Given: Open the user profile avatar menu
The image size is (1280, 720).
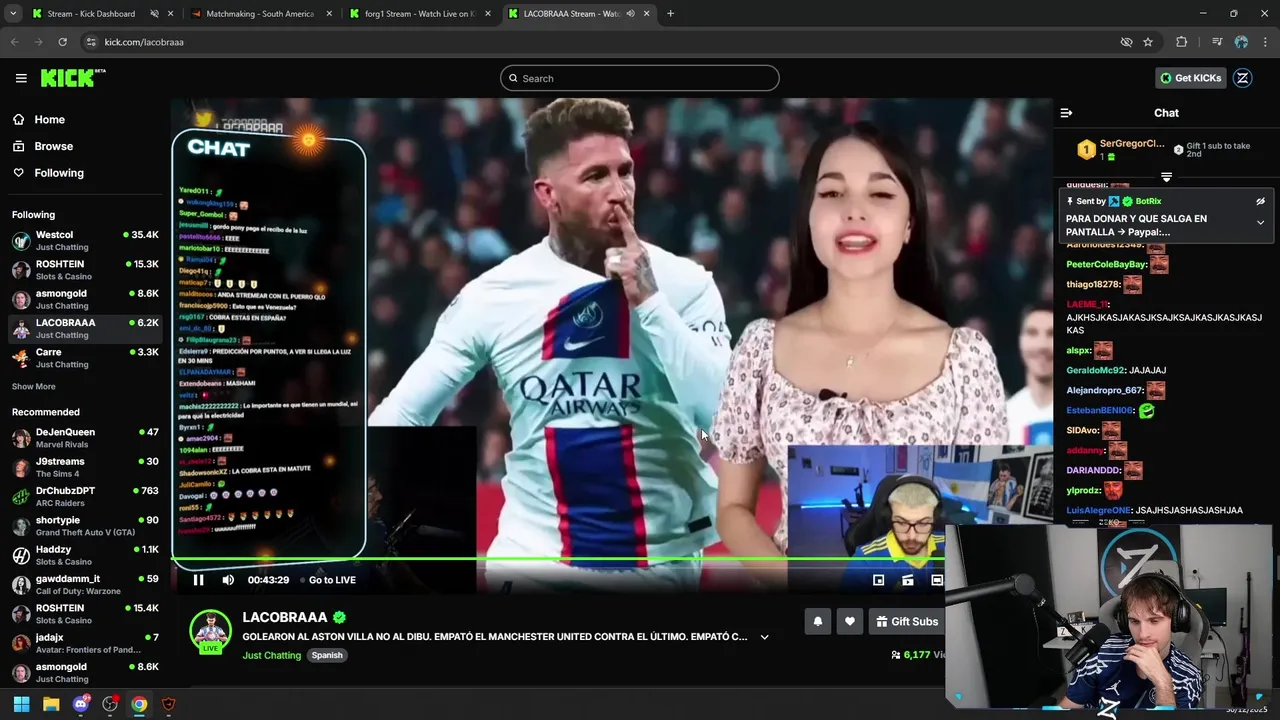Looking at the screenshot, I should click(1243, 78).
